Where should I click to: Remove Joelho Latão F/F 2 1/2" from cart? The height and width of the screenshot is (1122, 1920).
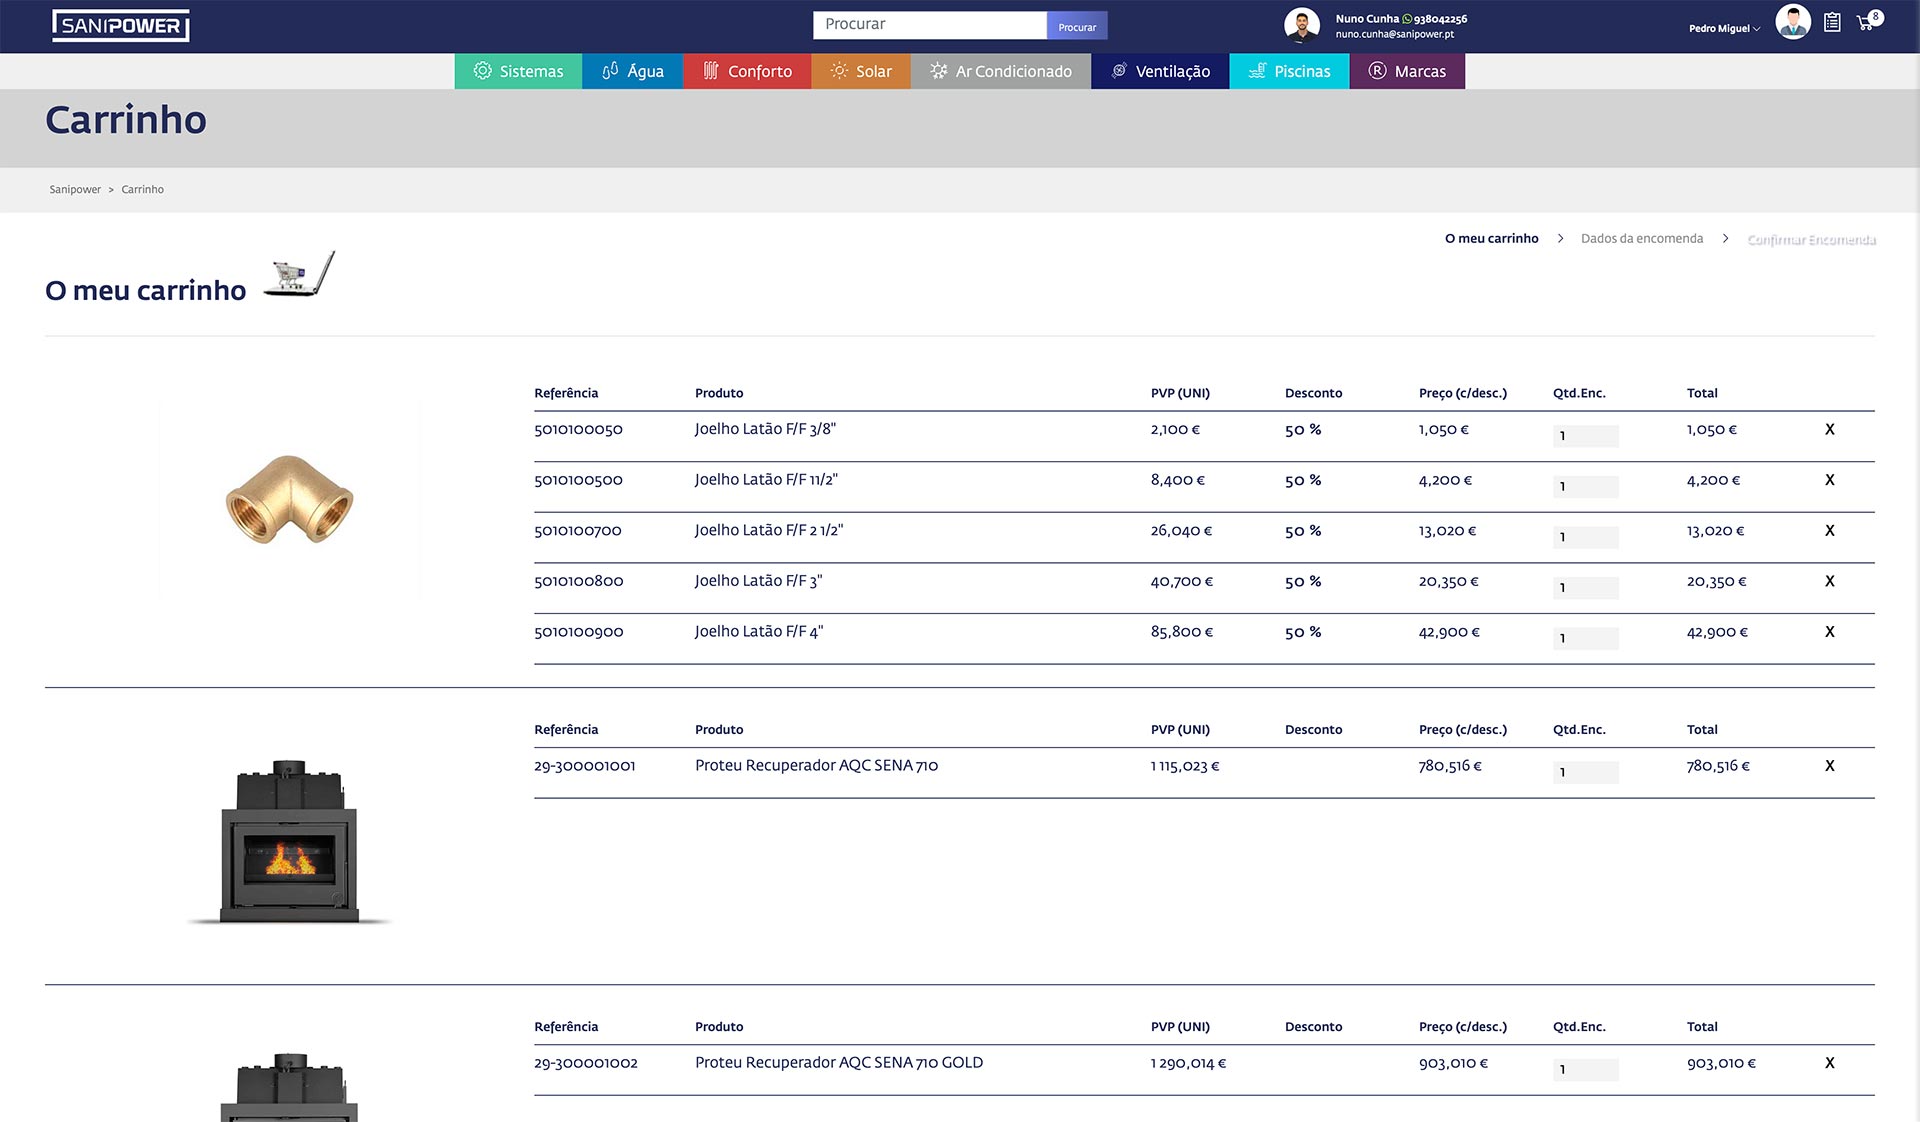[1830, 531]
